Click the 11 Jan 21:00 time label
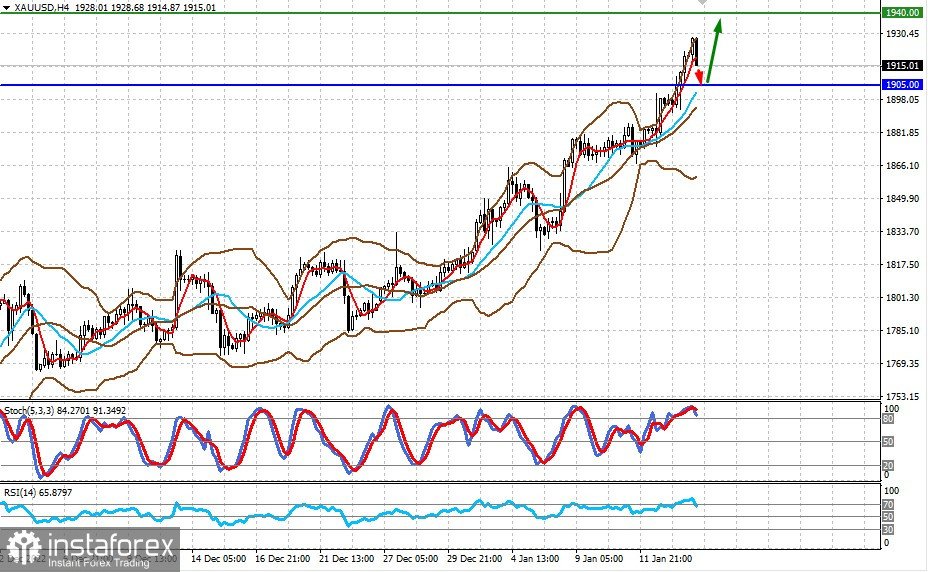 (x=665, y=558)
